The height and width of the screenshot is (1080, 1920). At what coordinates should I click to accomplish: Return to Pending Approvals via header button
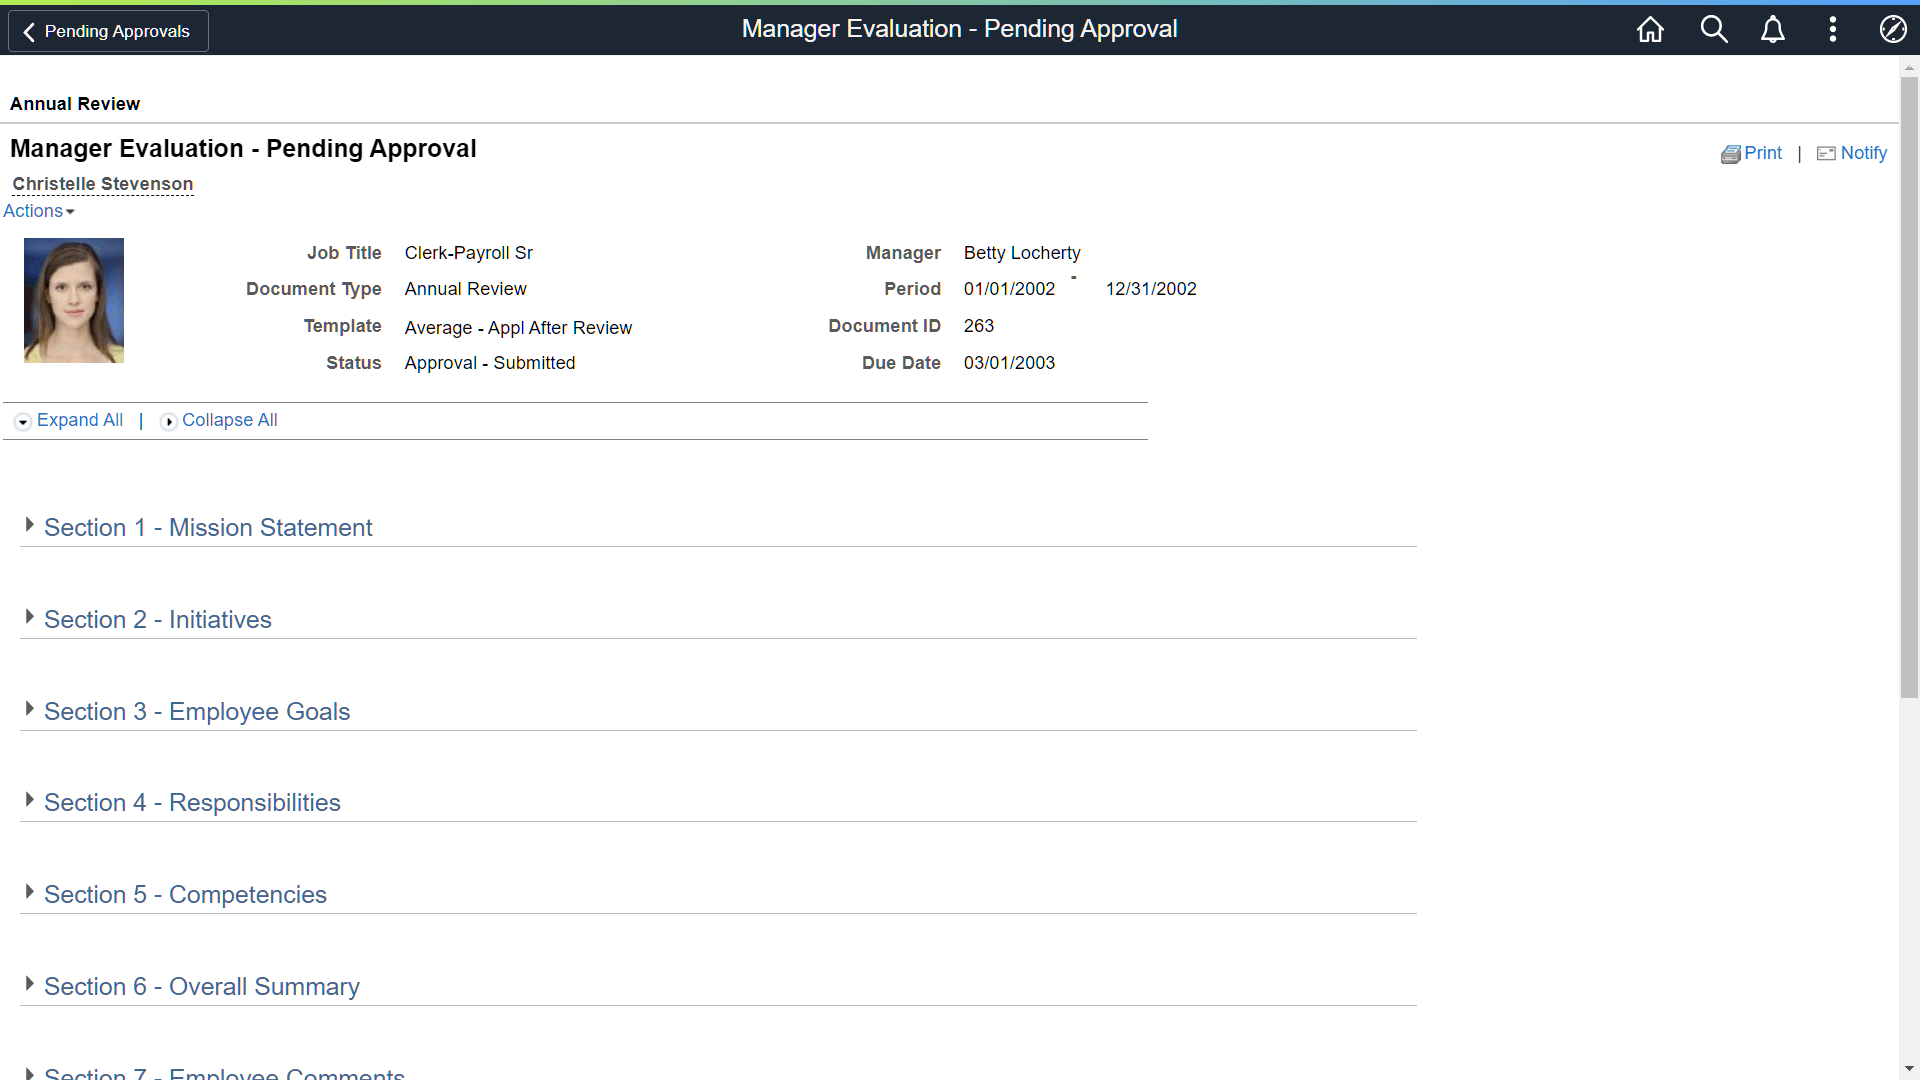107,31
